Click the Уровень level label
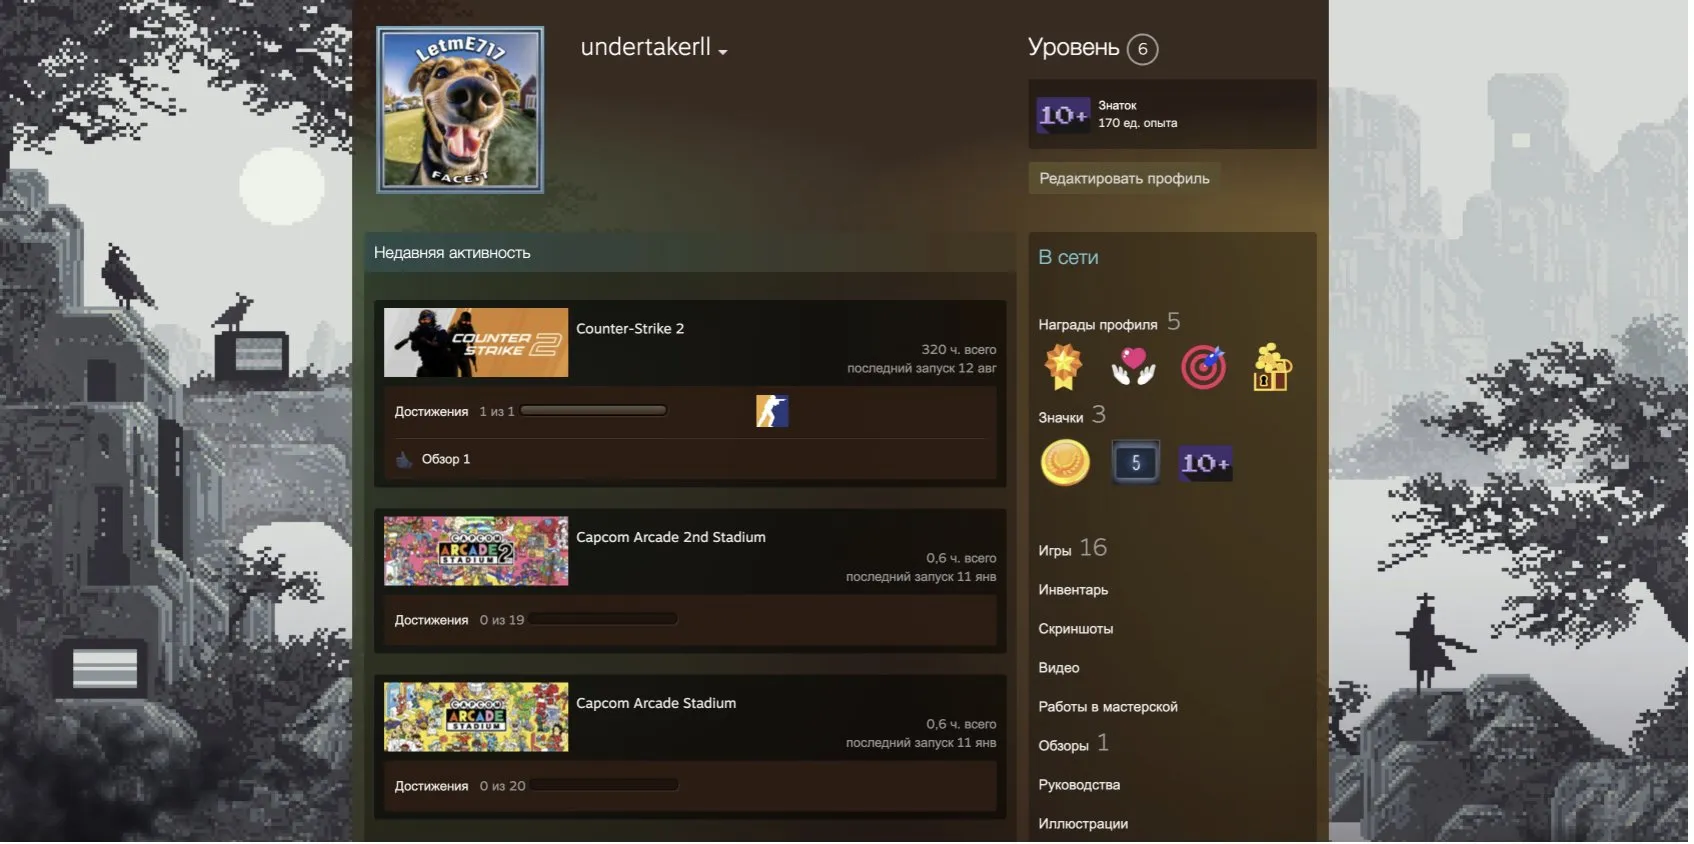1694x844 pixels. tap(1073, 48)
